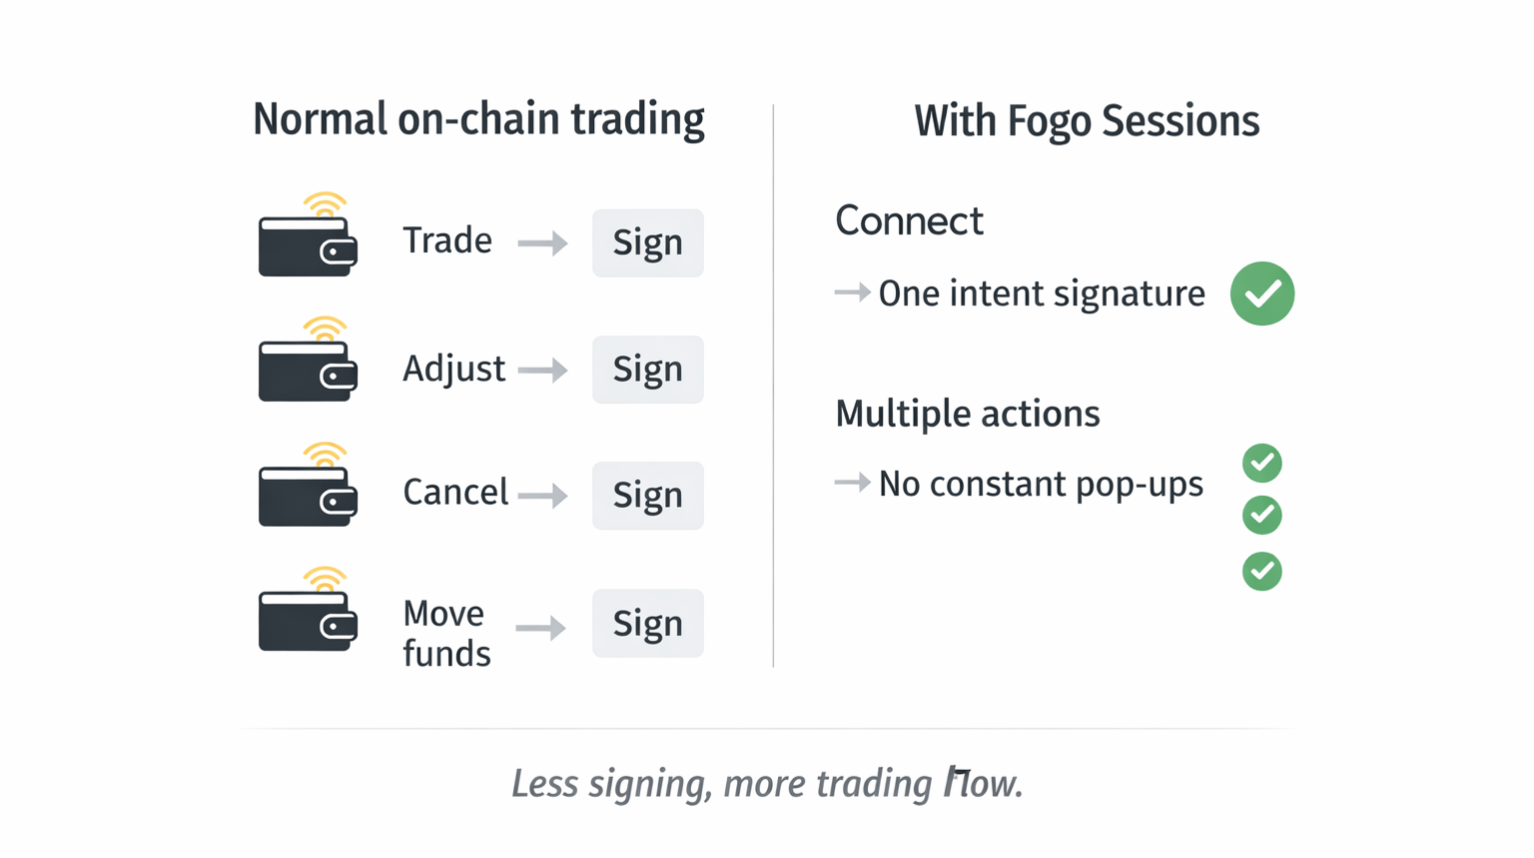1534x858 pixels.
Task: Click the bottom small green checkmark
Action: pyautogui.click(x=1262, y=571)
